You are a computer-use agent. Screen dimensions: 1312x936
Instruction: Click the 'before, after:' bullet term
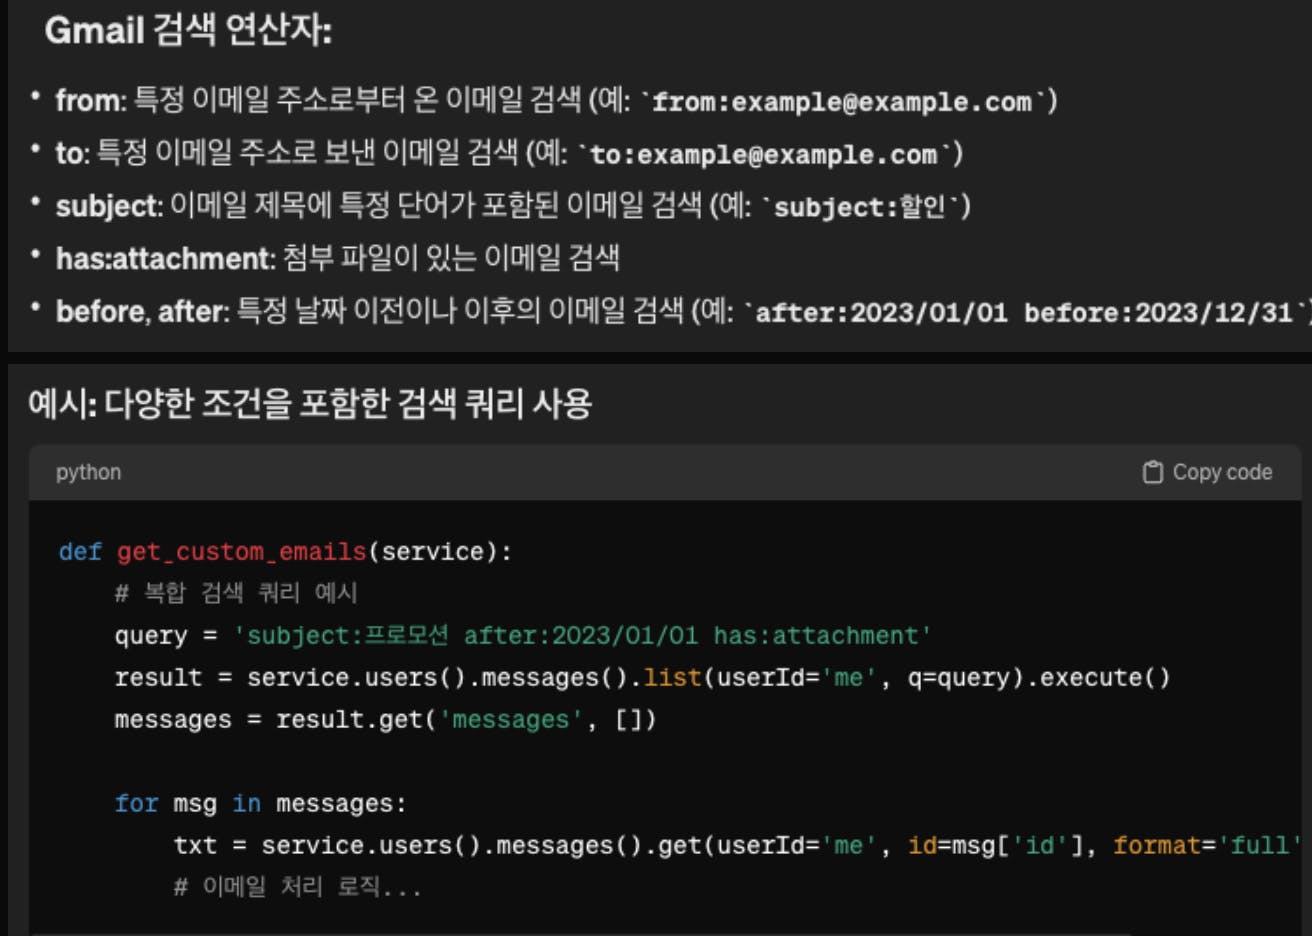click(x=143, y=311)
